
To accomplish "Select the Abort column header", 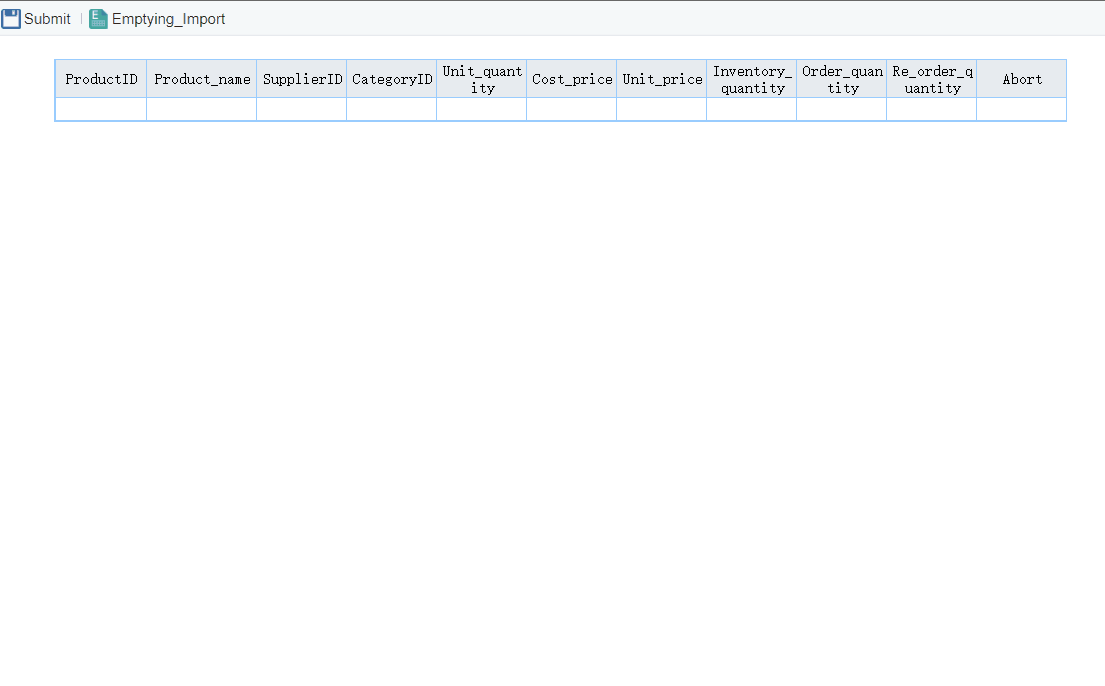I will (1021, 79).
